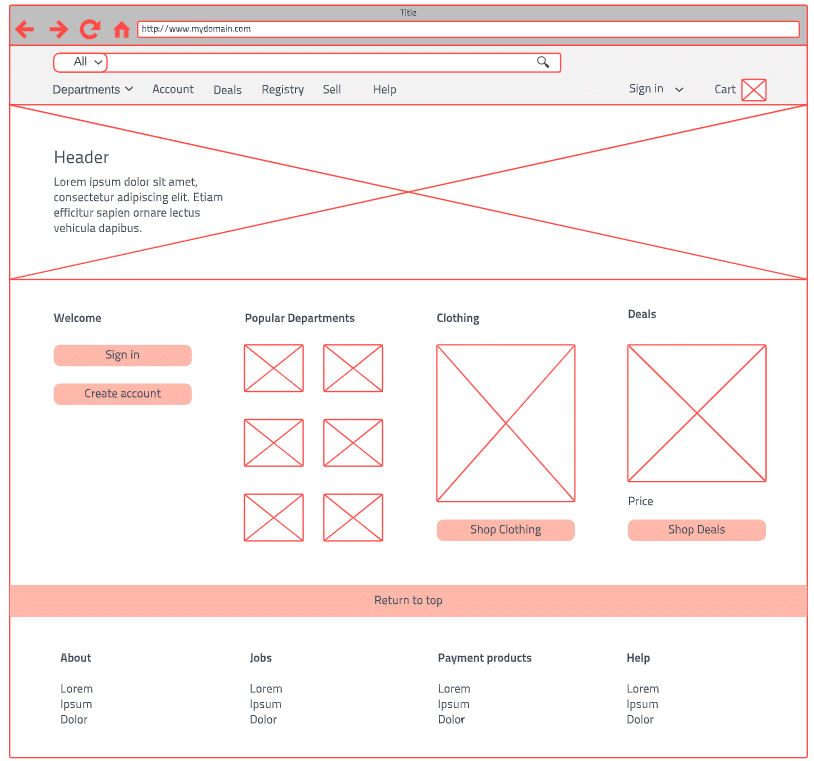Click the Return to top bar
Image resolution: width=814 pixels, height=761 pixels.
click(408, 601)
